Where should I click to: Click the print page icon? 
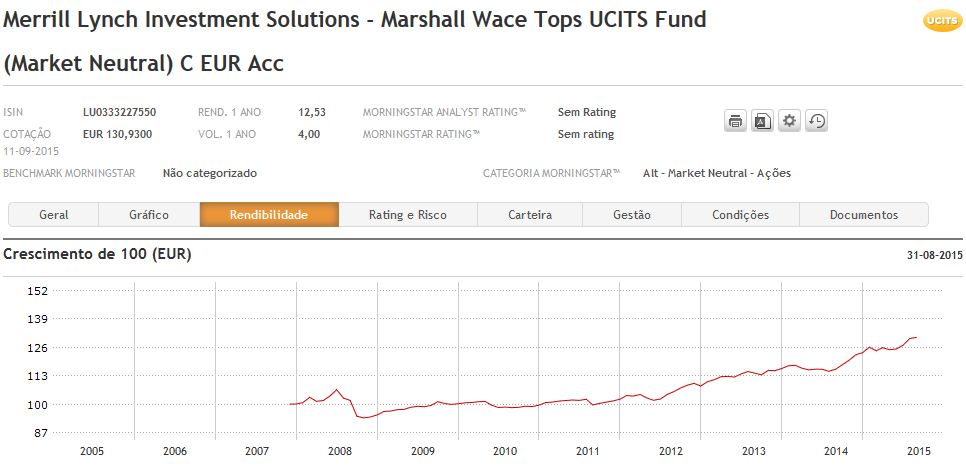tap(735, 121)
